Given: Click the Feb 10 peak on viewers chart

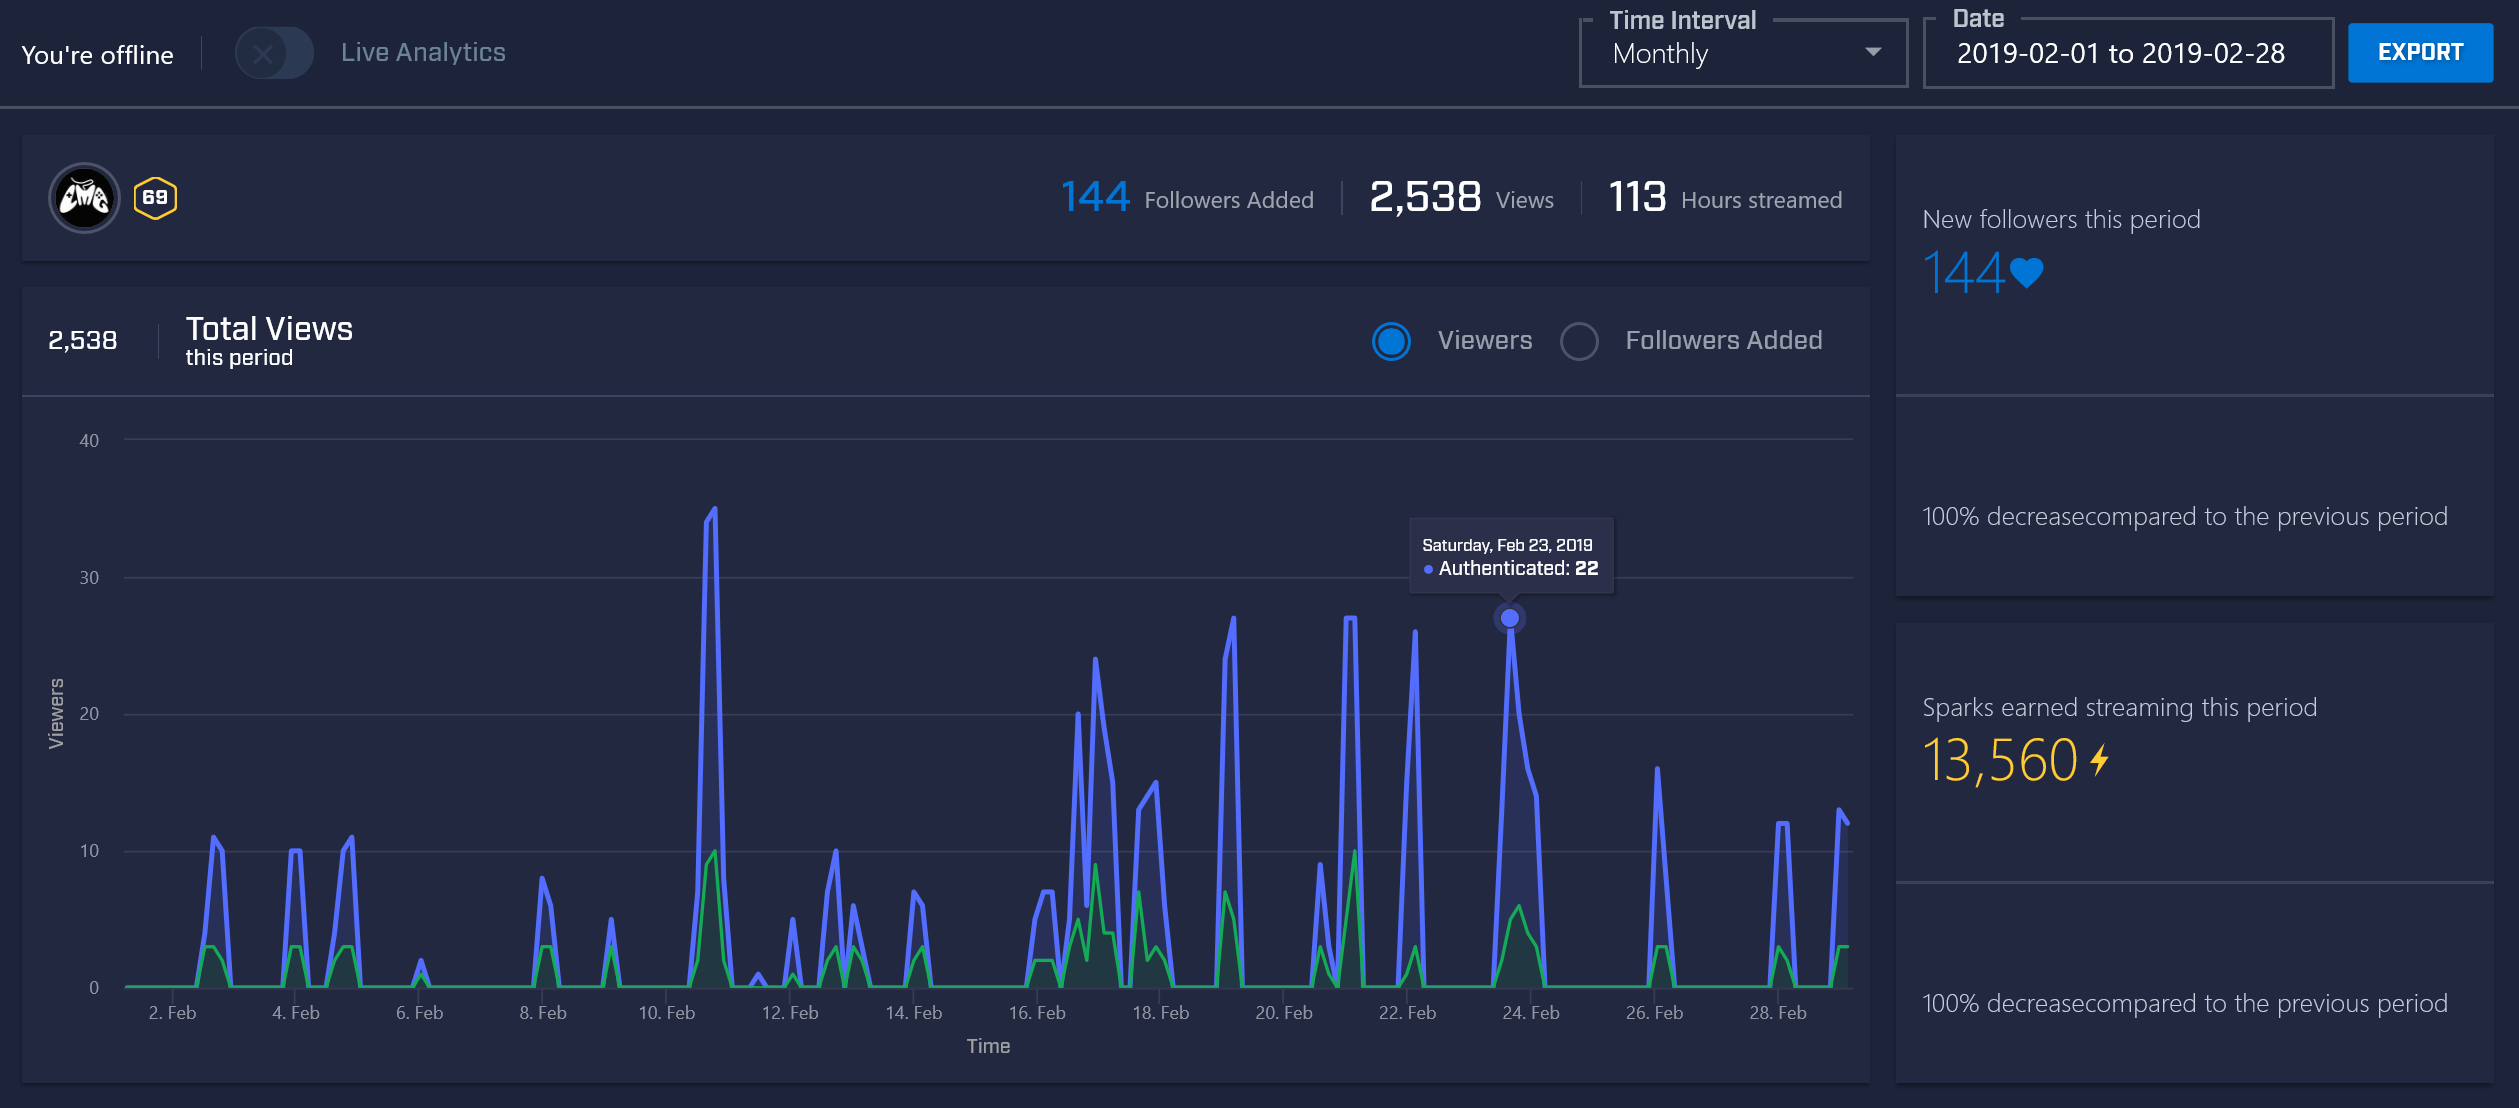Looking at the screenshot, I should pos(713,510).
